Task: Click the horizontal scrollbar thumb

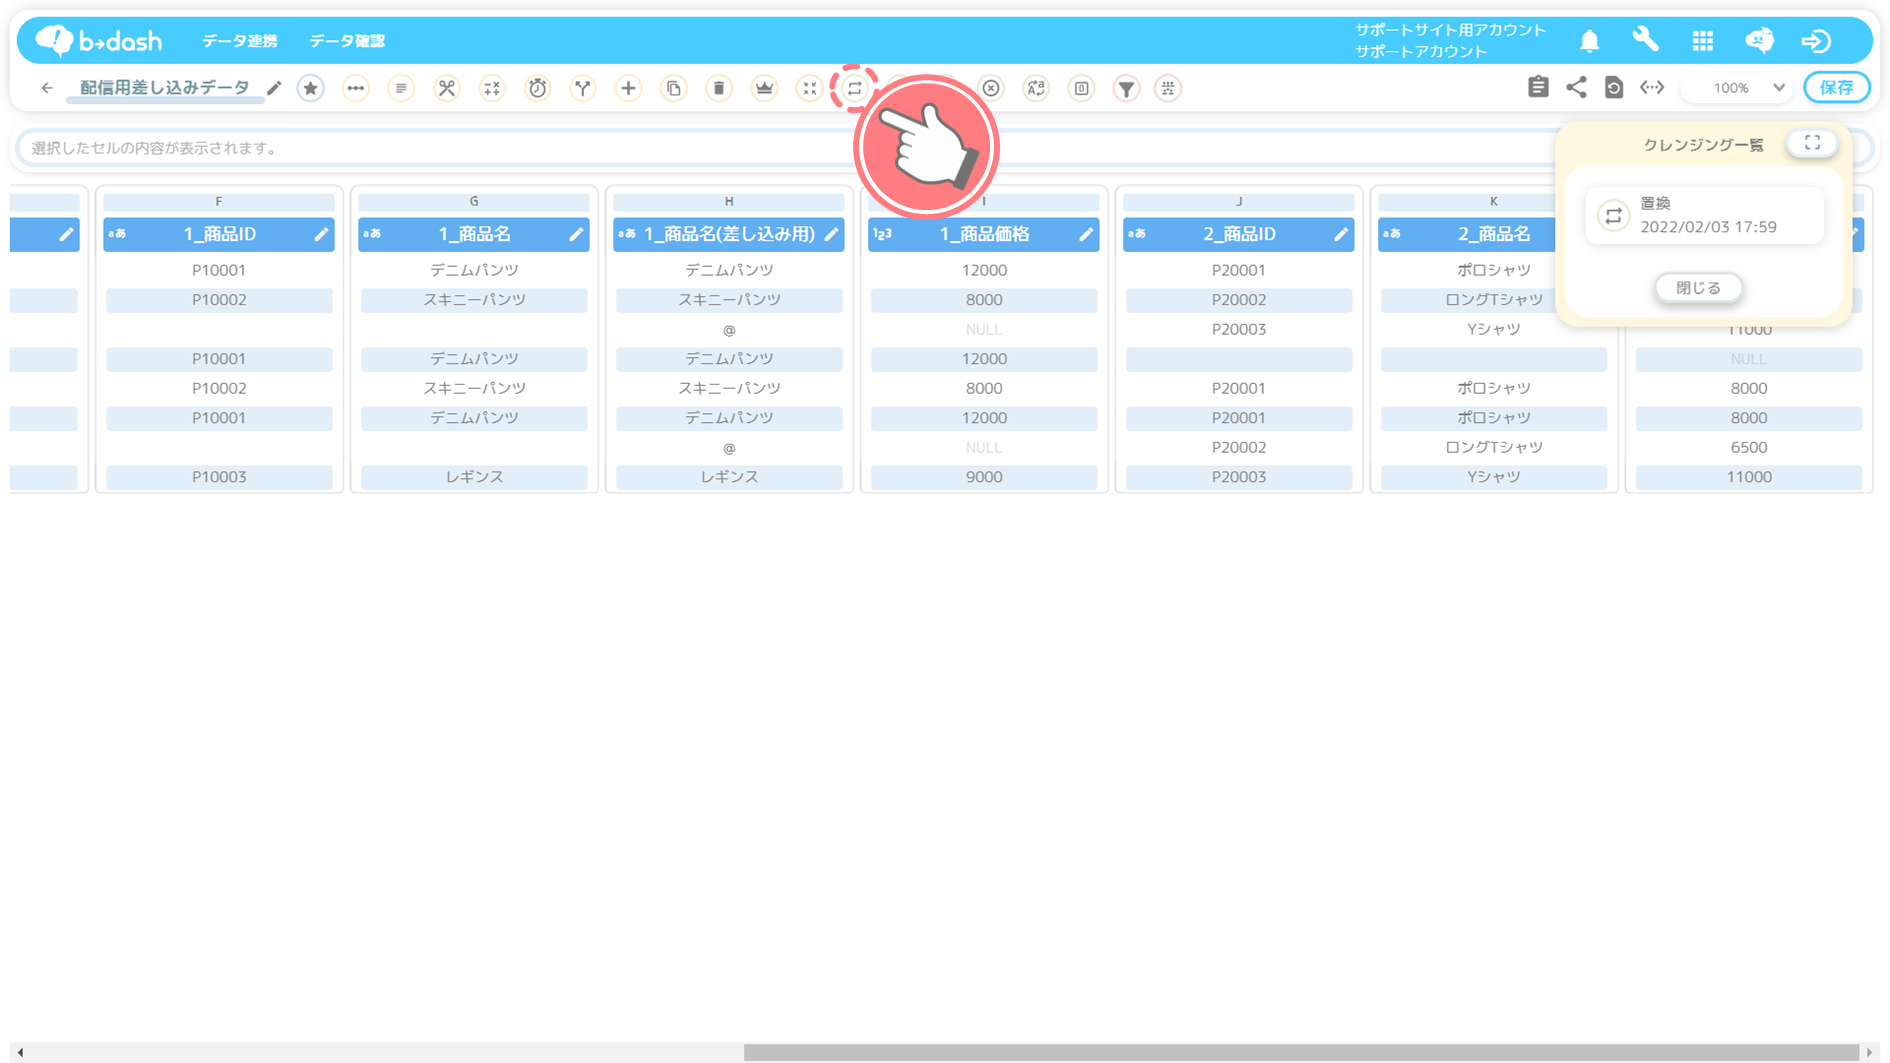Action: click(1301, 1052)
